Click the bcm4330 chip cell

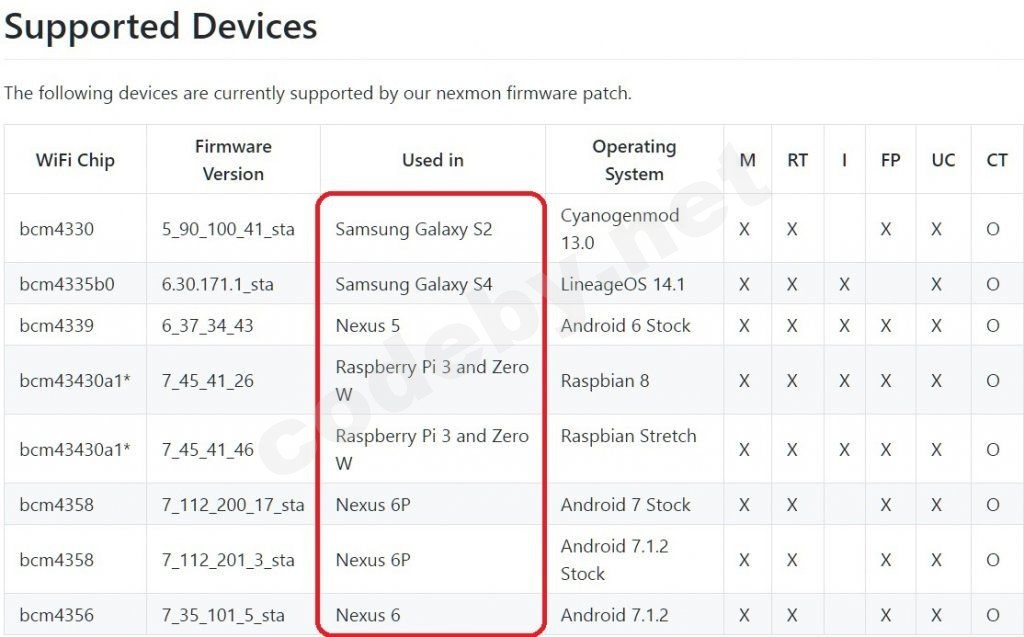pyautogui.click(x=57, y=229)
